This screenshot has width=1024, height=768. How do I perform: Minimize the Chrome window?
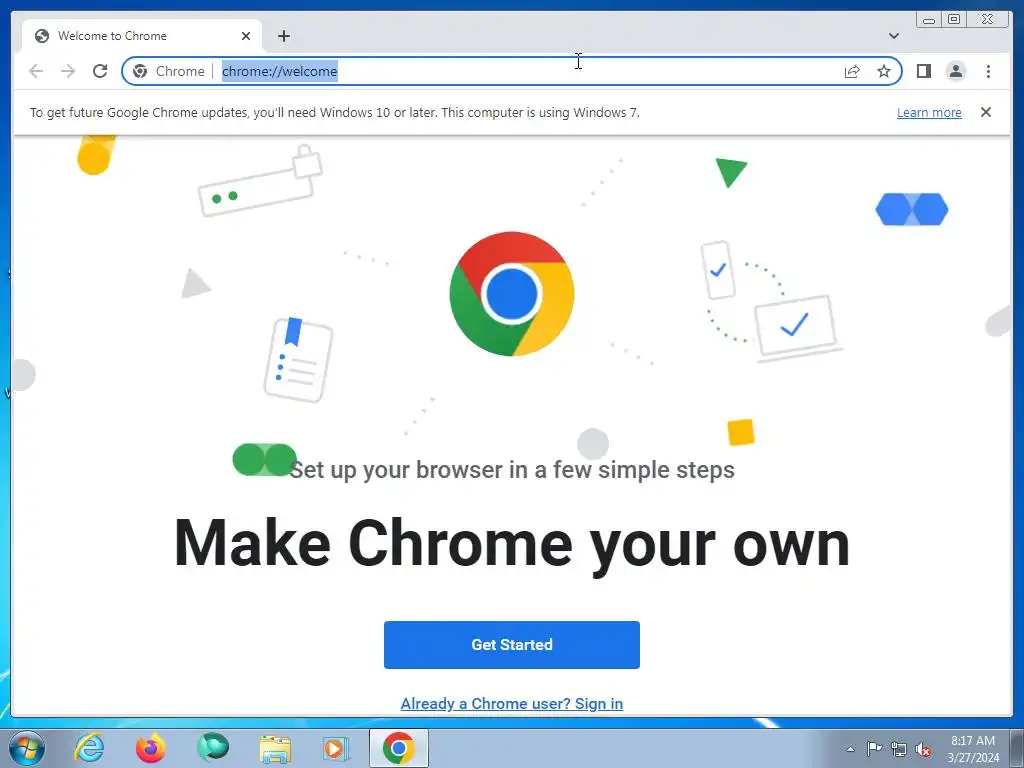point(929,20)
